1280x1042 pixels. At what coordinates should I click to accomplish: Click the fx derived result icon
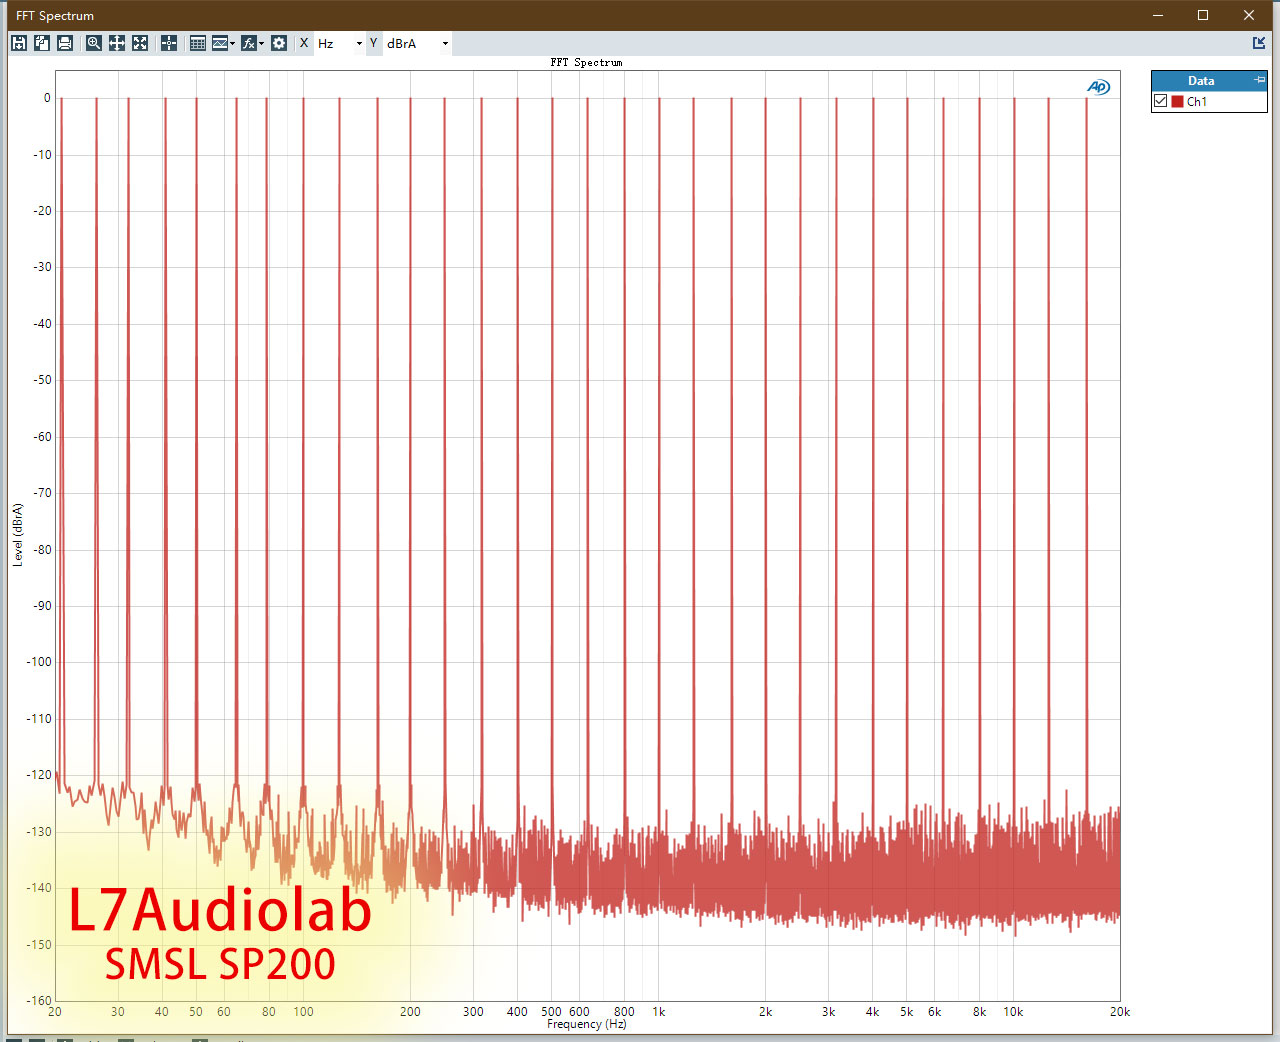point(249,43)
